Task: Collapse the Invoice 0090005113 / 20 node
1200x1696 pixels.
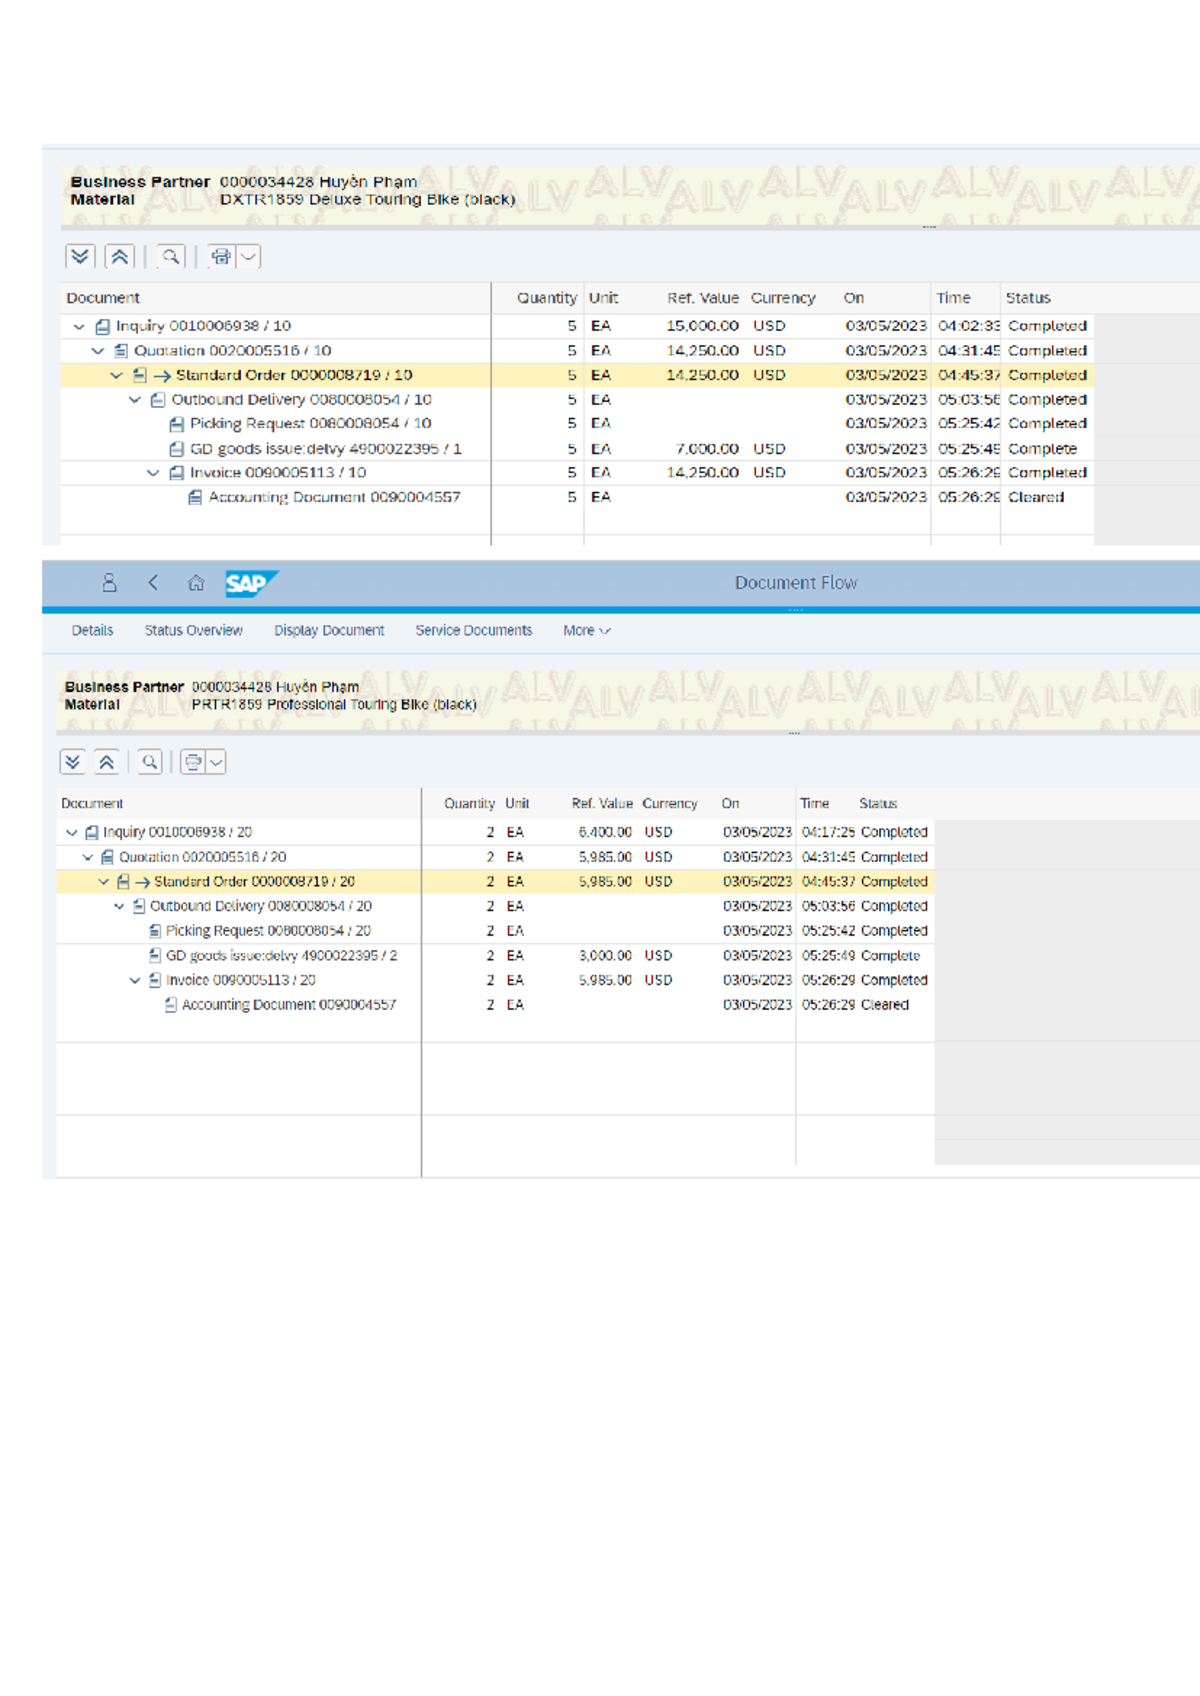Action: pyautogui.click(x=135, y=981)
